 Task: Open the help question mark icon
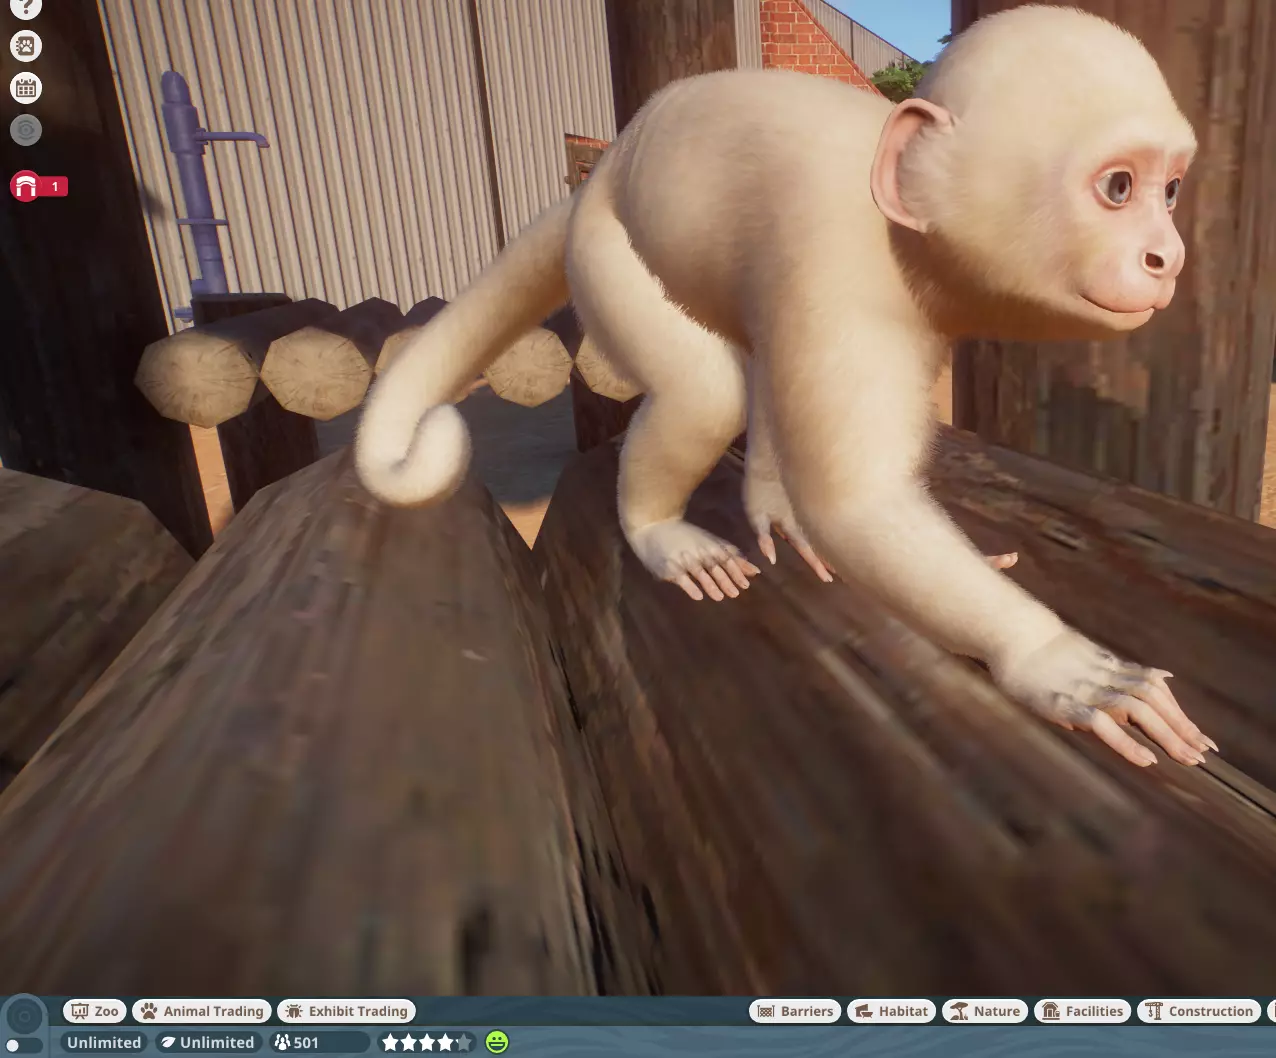26,7
